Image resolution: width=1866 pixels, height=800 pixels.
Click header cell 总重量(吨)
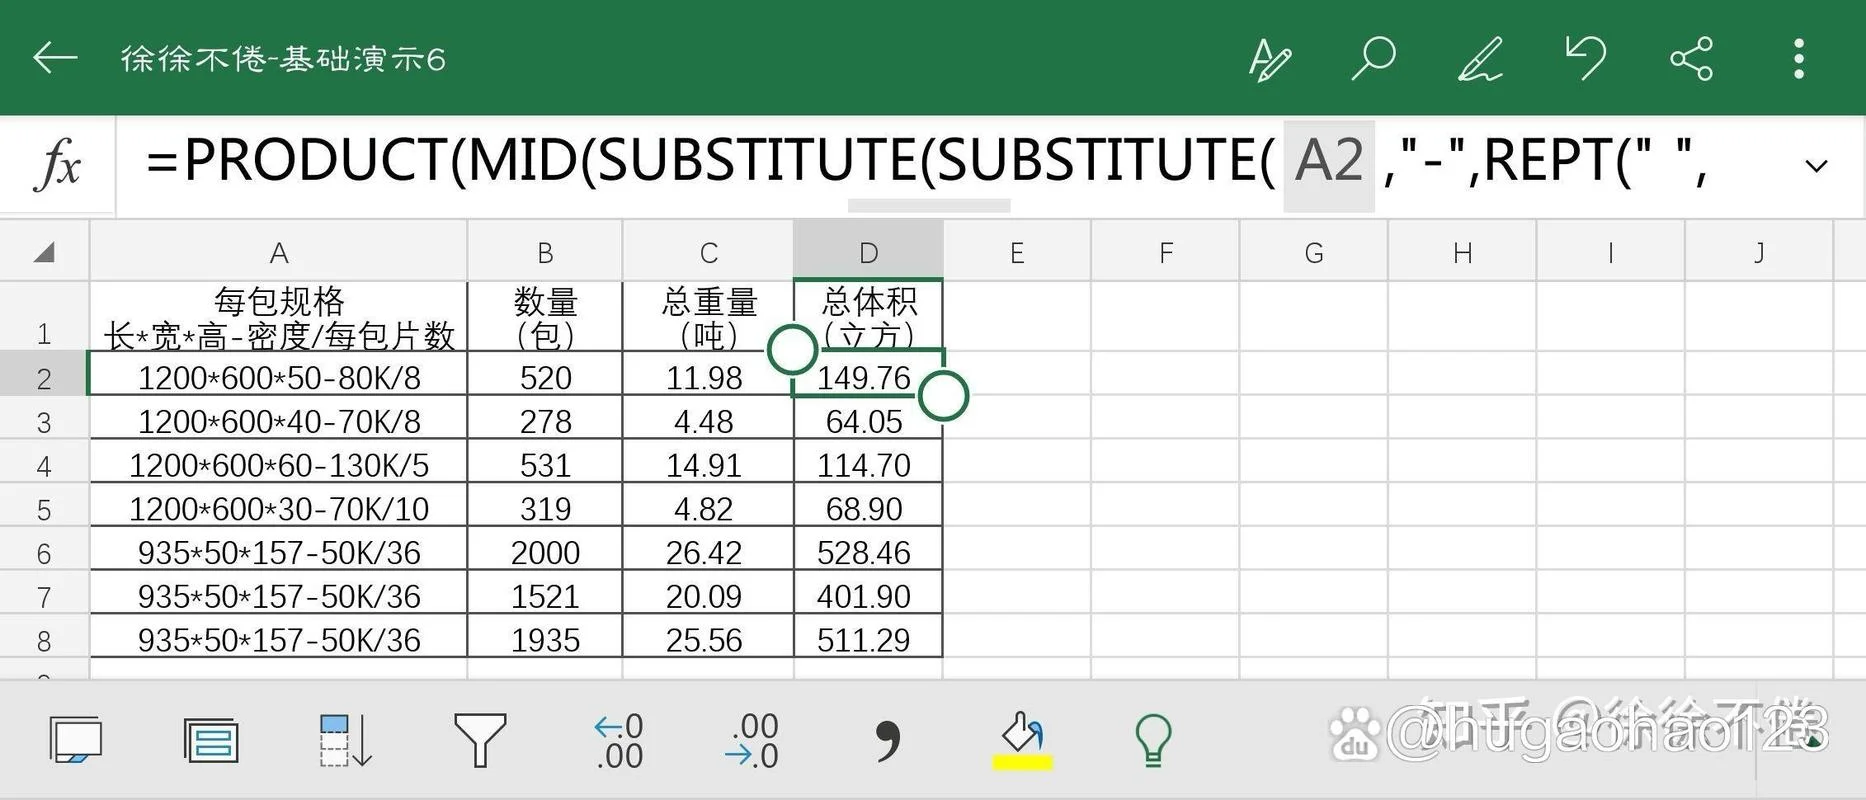(708, 317)
